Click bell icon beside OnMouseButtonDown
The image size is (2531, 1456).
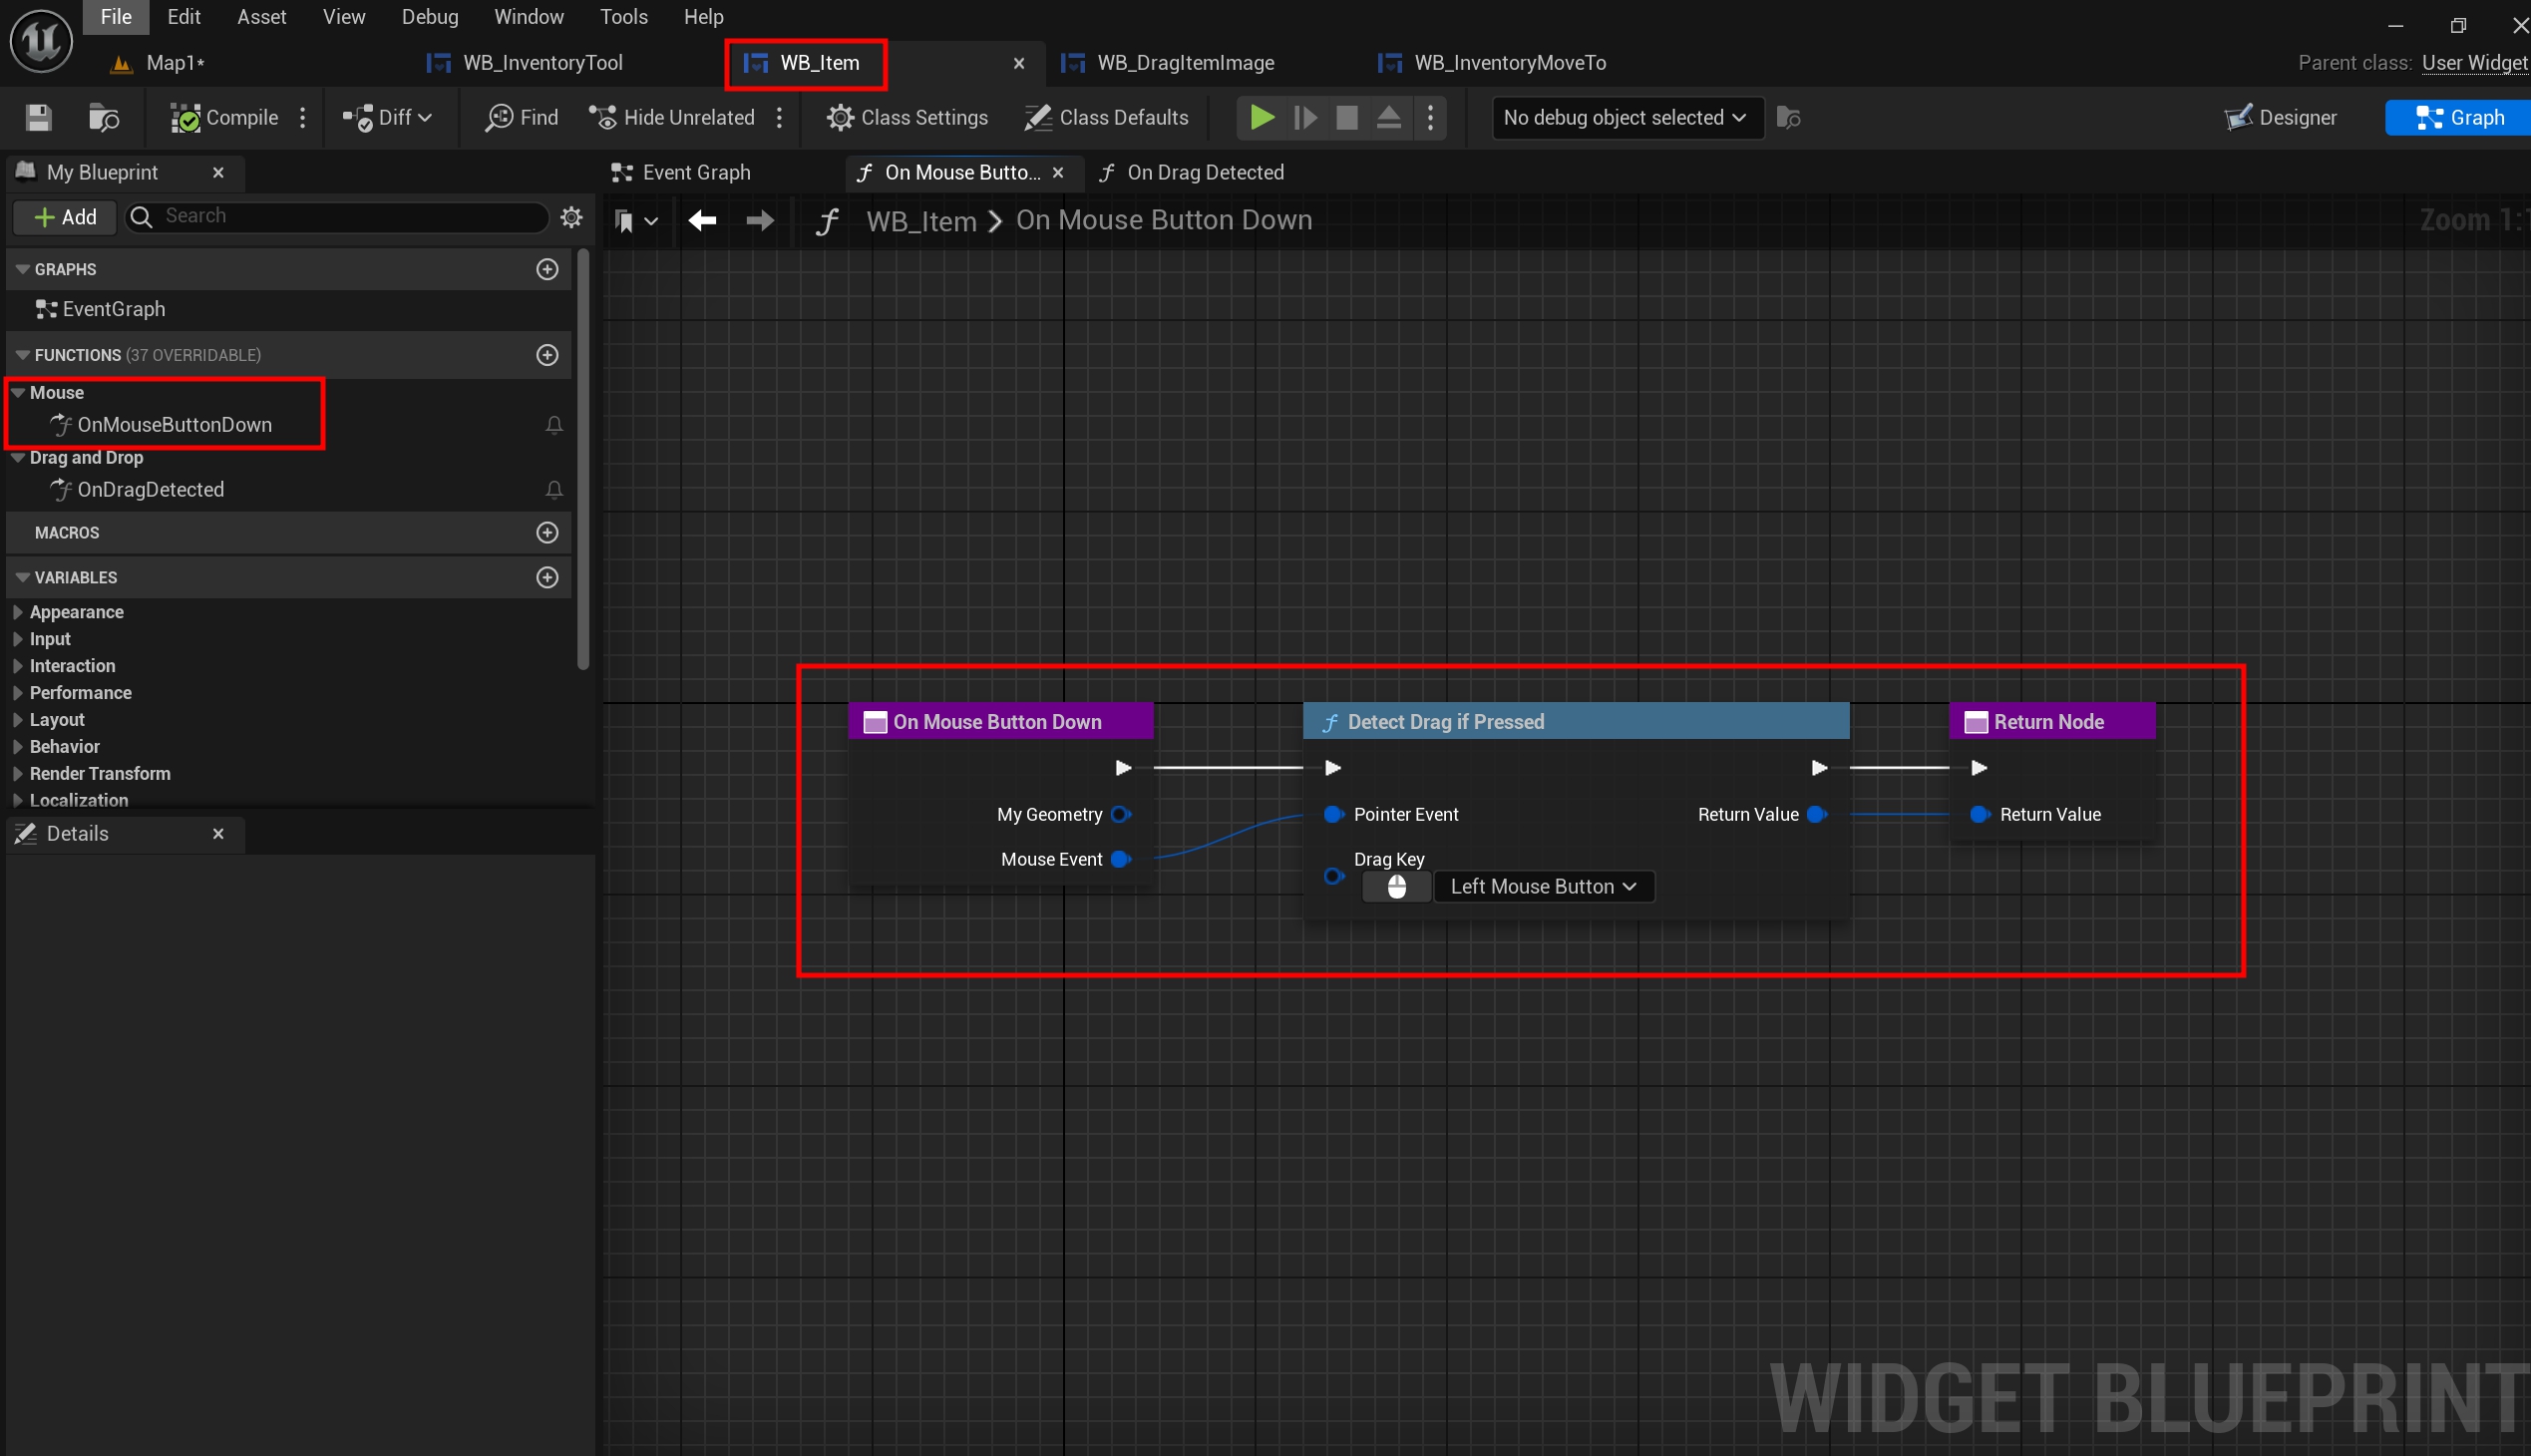pos(554,425)
